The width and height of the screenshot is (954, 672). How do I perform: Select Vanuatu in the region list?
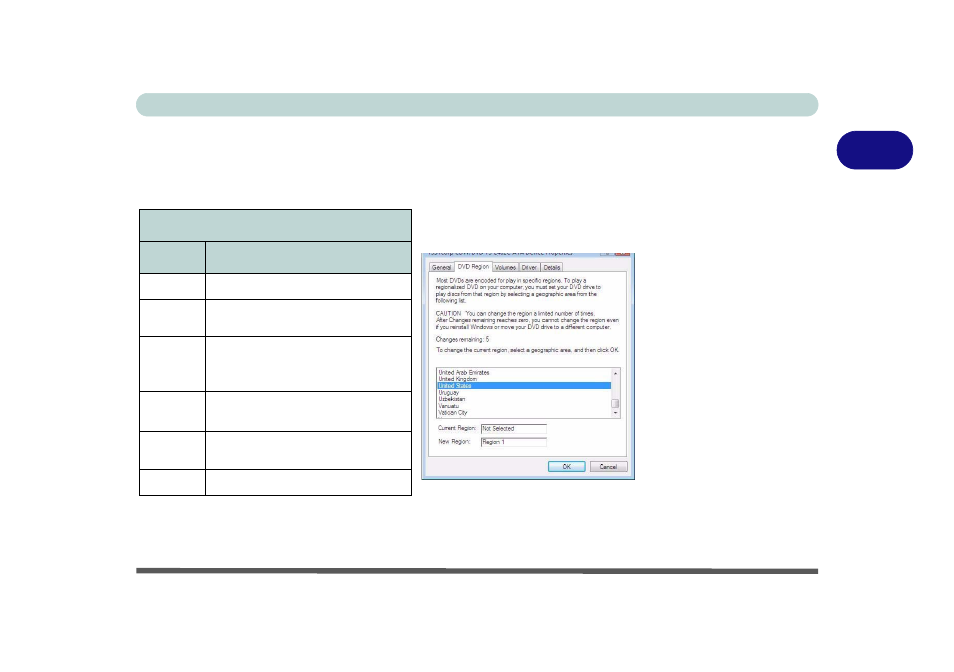pyautogui.click(x=524, y=406)
